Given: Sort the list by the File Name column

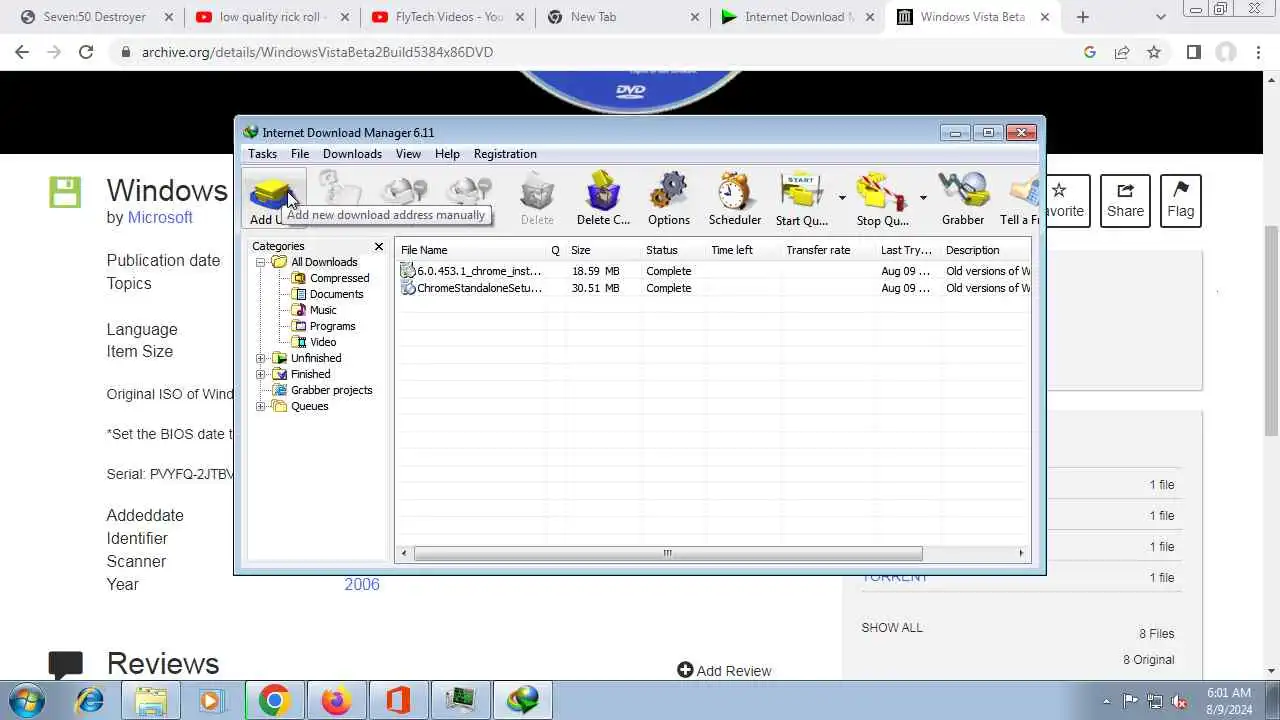Looking at the screenshot, I should coord(472,250).
